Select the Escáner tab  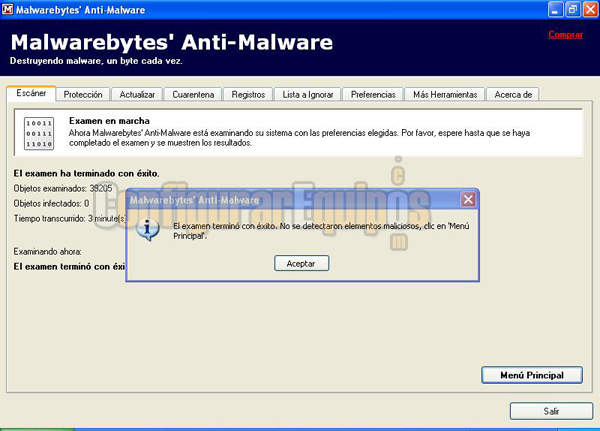(31, 93)
